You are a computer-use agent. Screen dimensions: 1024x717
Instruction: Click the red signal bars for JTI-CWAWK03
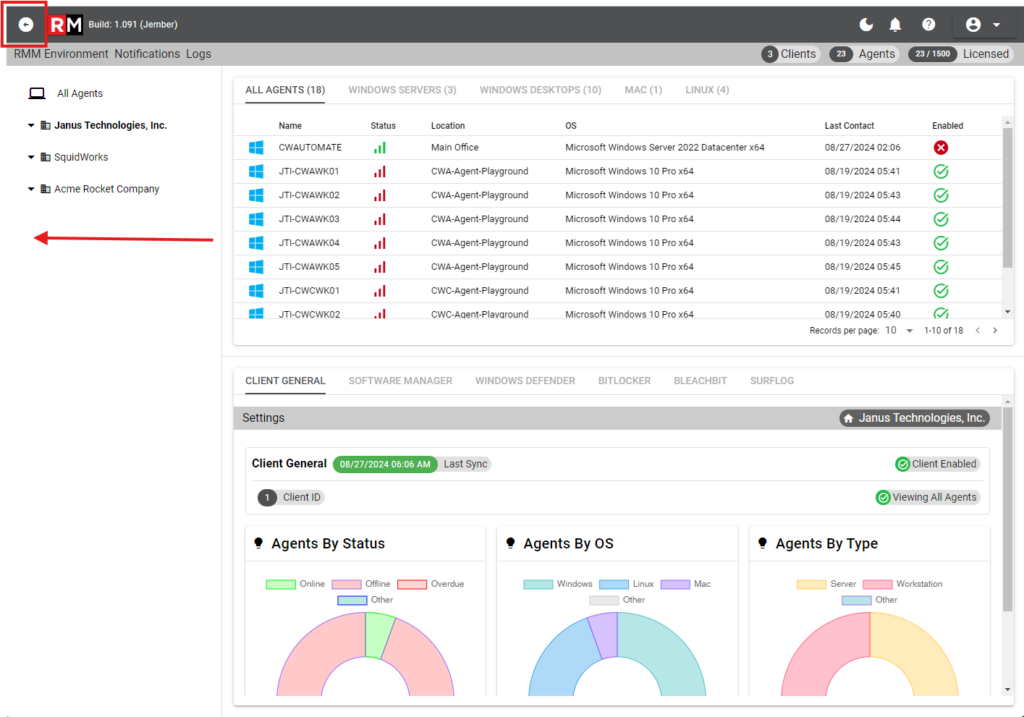coord(380,219)
